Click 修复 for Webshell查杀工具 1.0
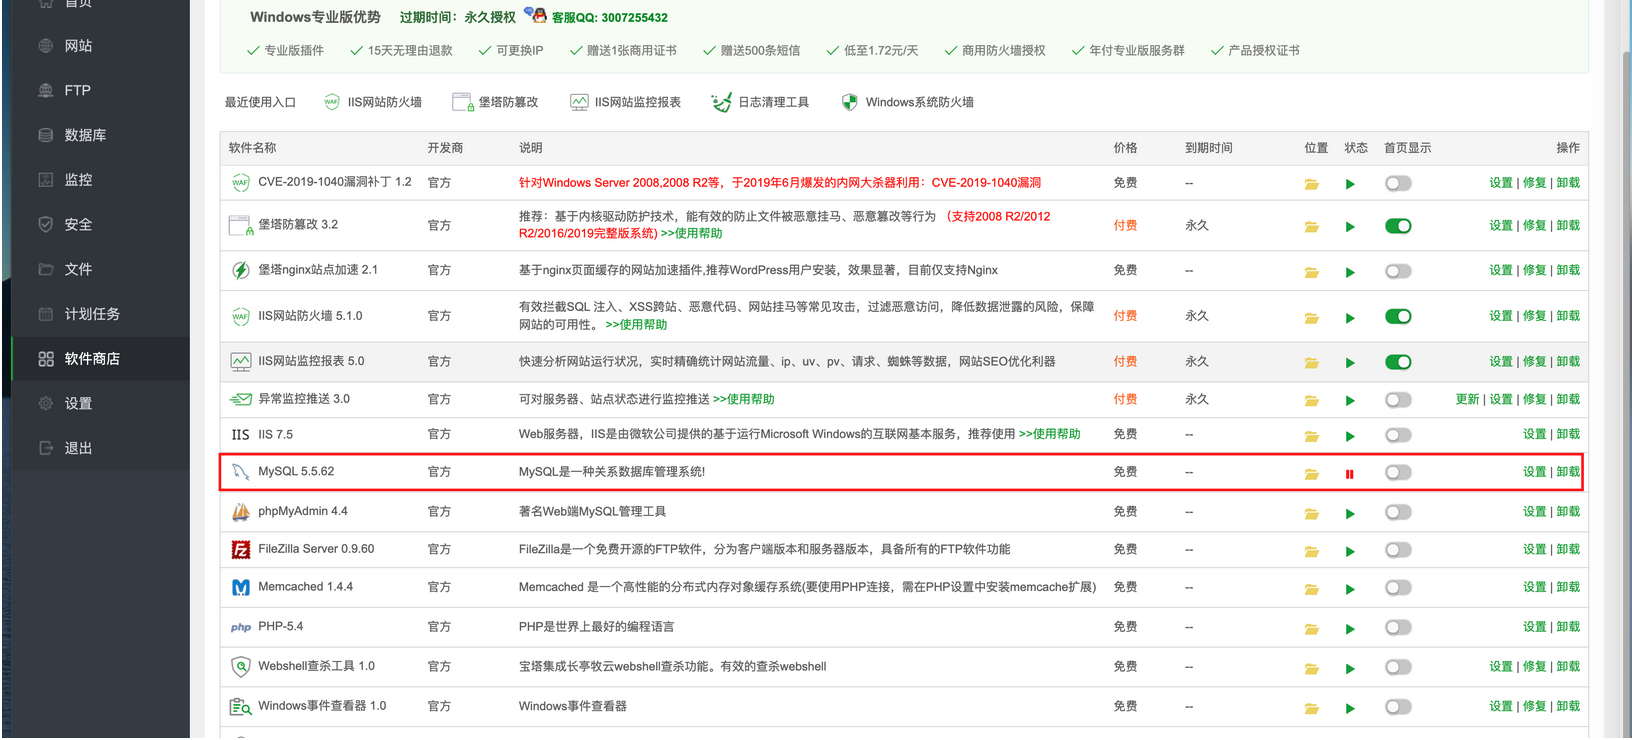 coord(1534,667)
